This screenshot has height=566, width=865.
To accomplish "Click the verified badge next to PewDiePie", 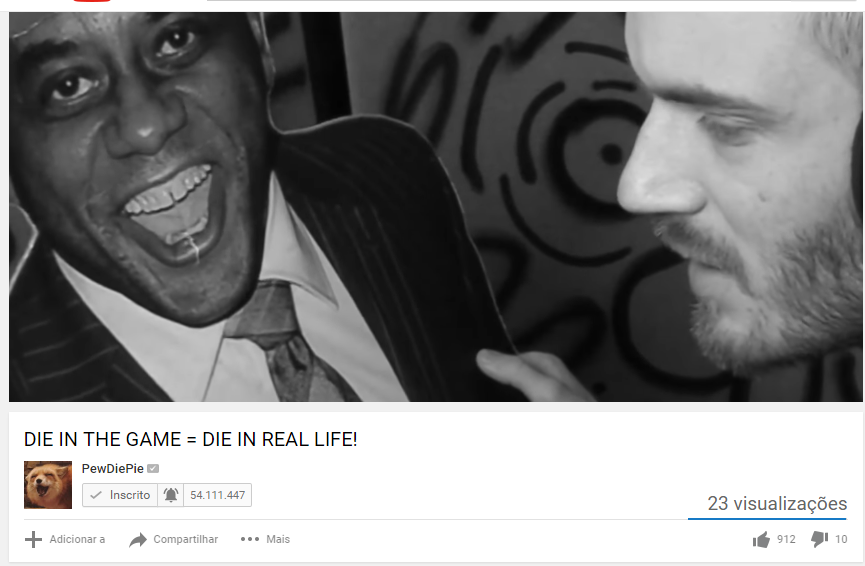I will pyautogui.click(x=153, y=468).
